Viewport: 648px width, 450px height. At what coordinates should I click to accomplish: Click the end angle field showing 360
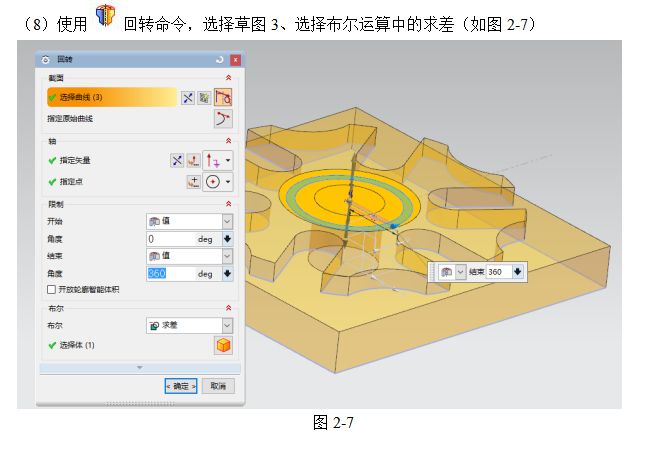[171, 274]
